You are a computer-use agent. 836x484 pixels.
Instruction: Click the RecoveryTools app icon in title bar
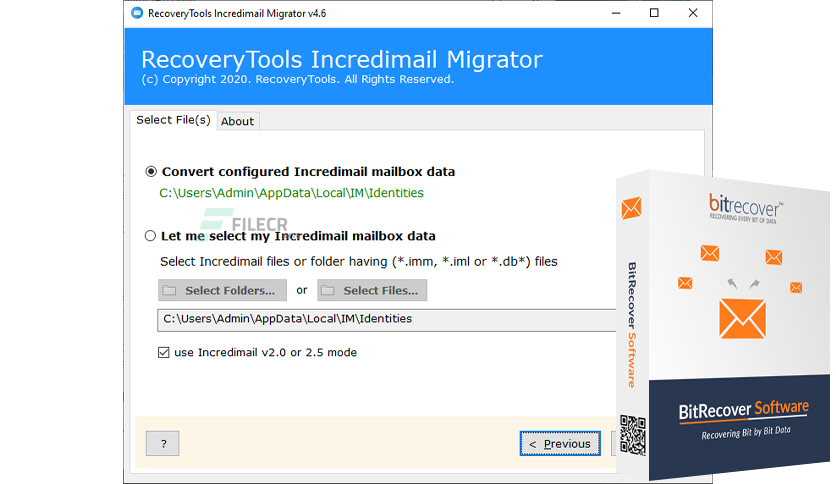click(x=137, y=13)
